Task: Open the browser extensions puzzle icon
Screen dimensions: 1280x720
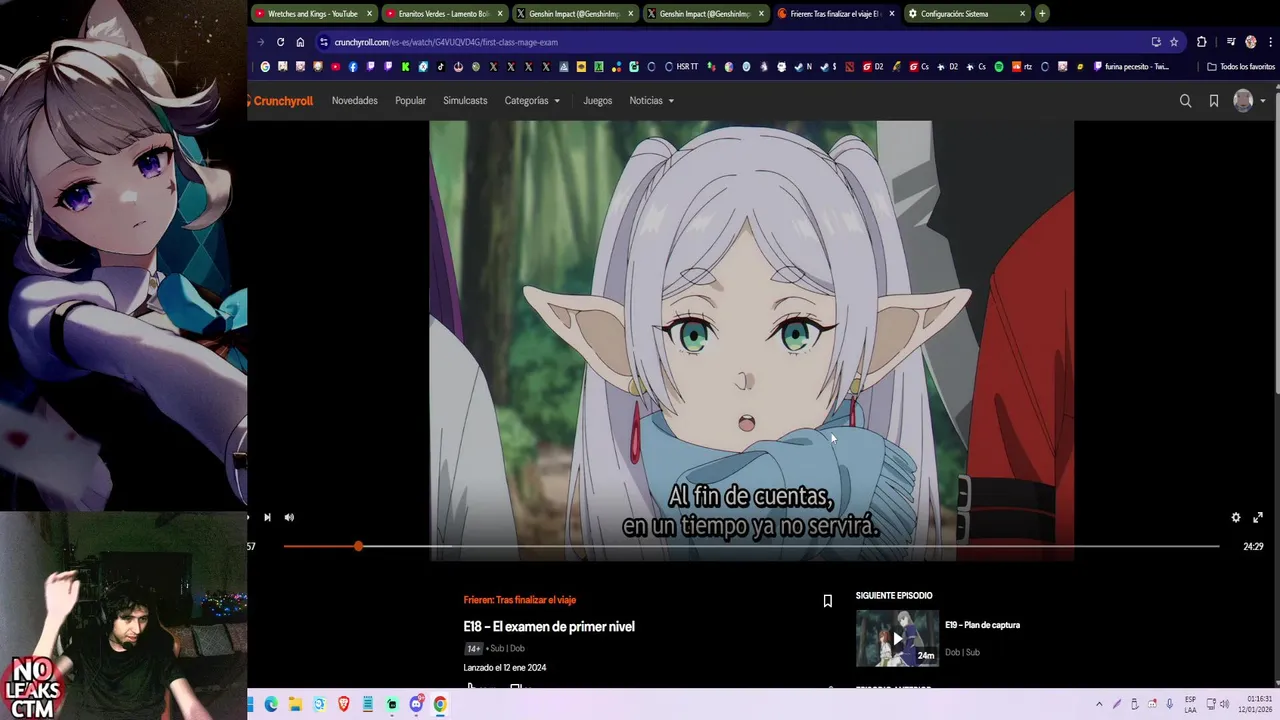Action: pyautogui.click(x=1202, y=42)
